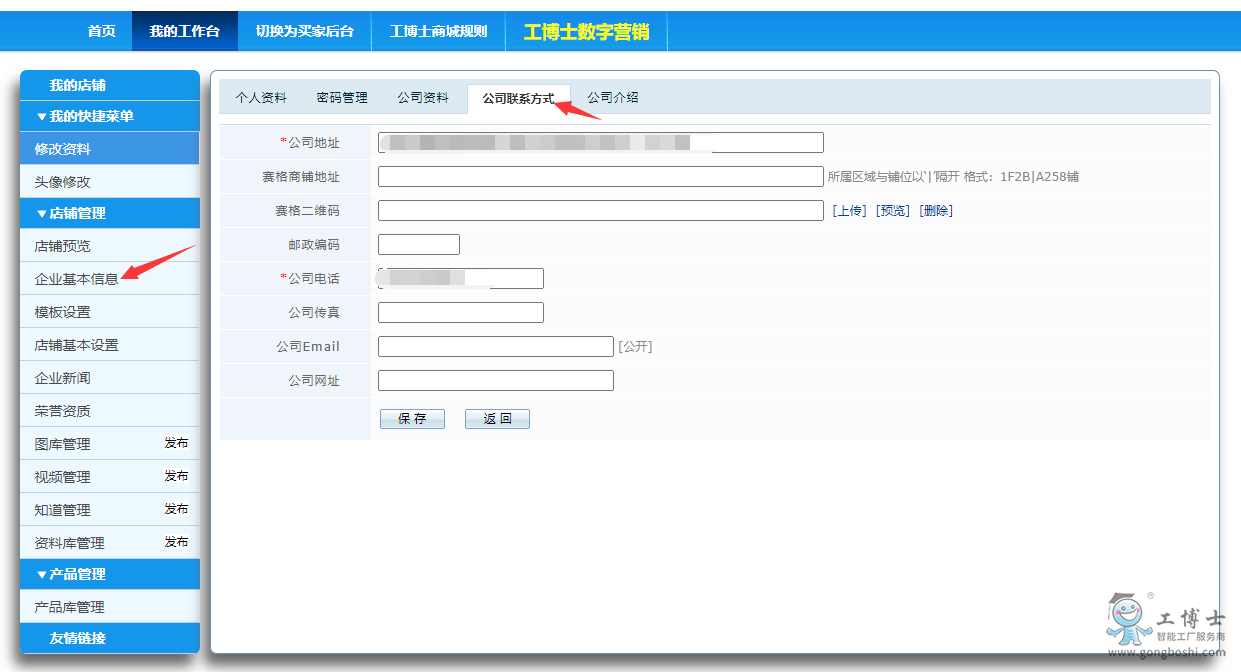The image size is (1241, 672).
Task: Collapse the 店铺管理 section
Action: pyautogui.click(x=71, y=213)
